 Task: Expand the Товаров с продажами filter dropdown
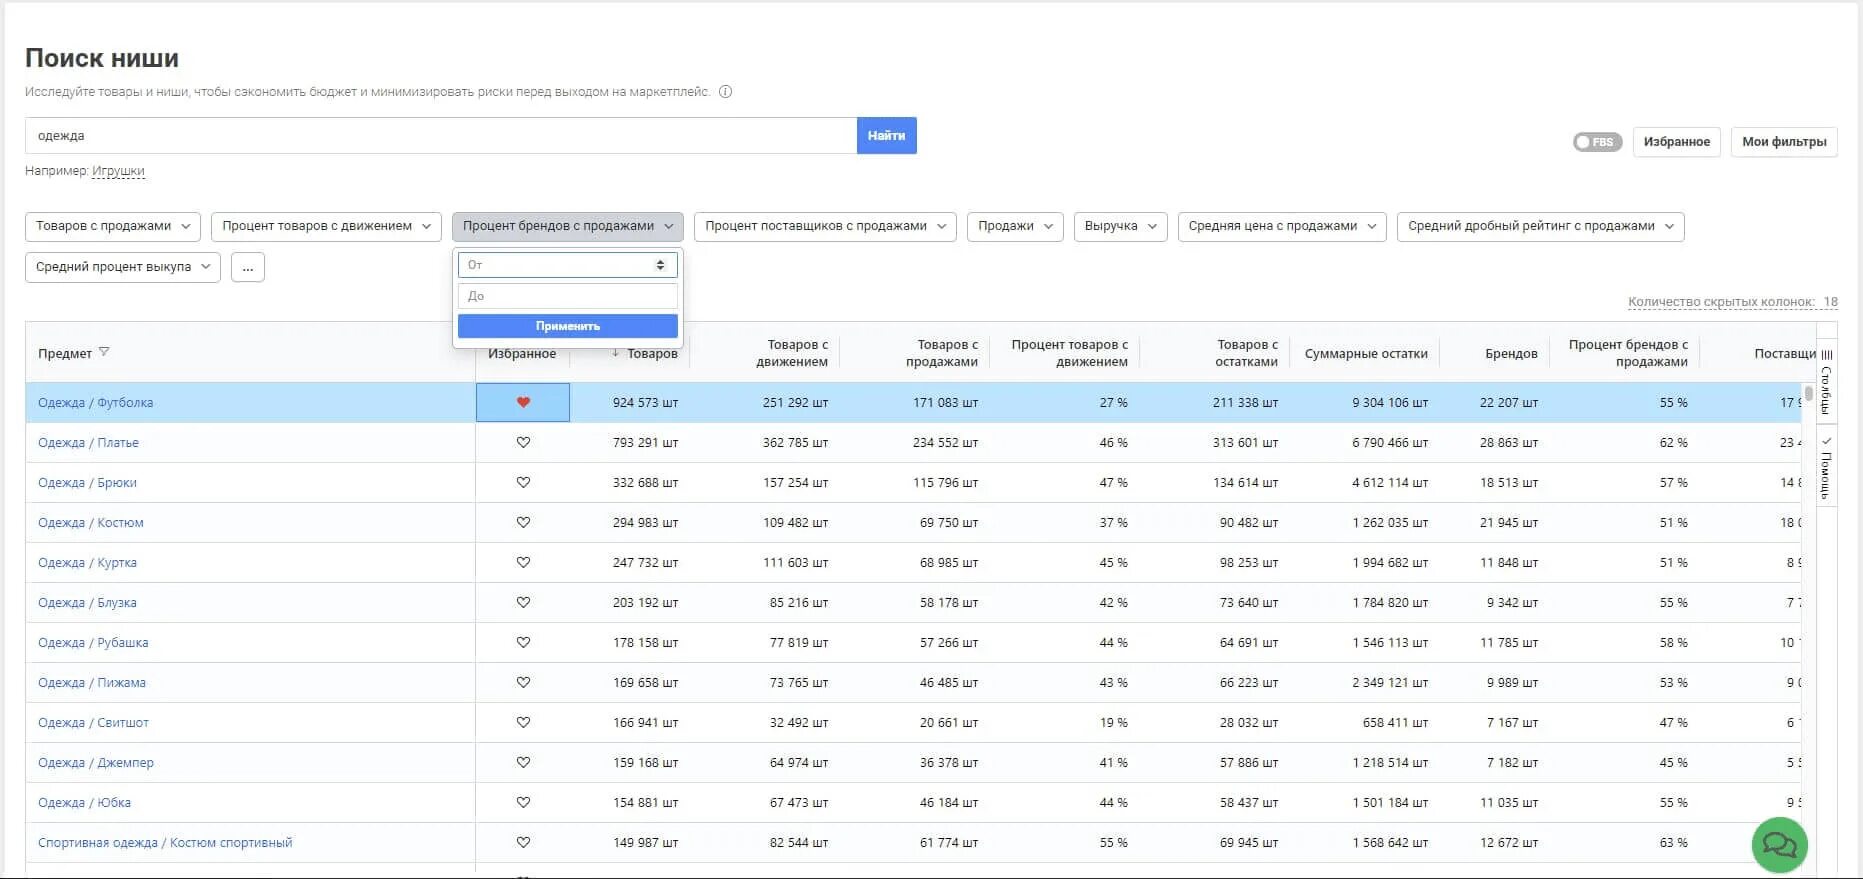click(113, 226)
